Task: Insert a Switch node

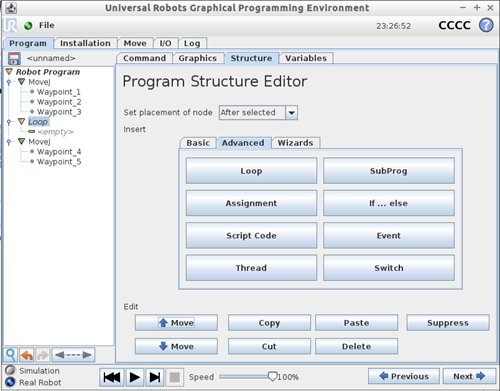Action: click(x=389, y=268)
